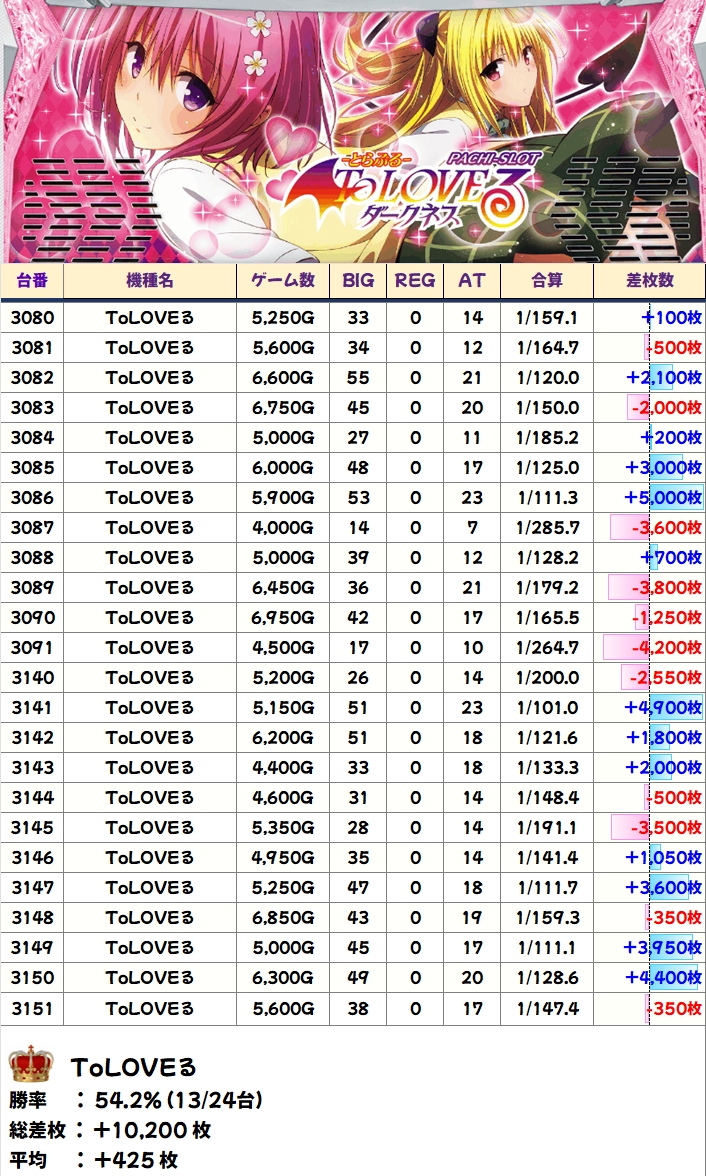The image size is (706, 1176).
Task: Click machine number 3144
Action: coord(32,798)
